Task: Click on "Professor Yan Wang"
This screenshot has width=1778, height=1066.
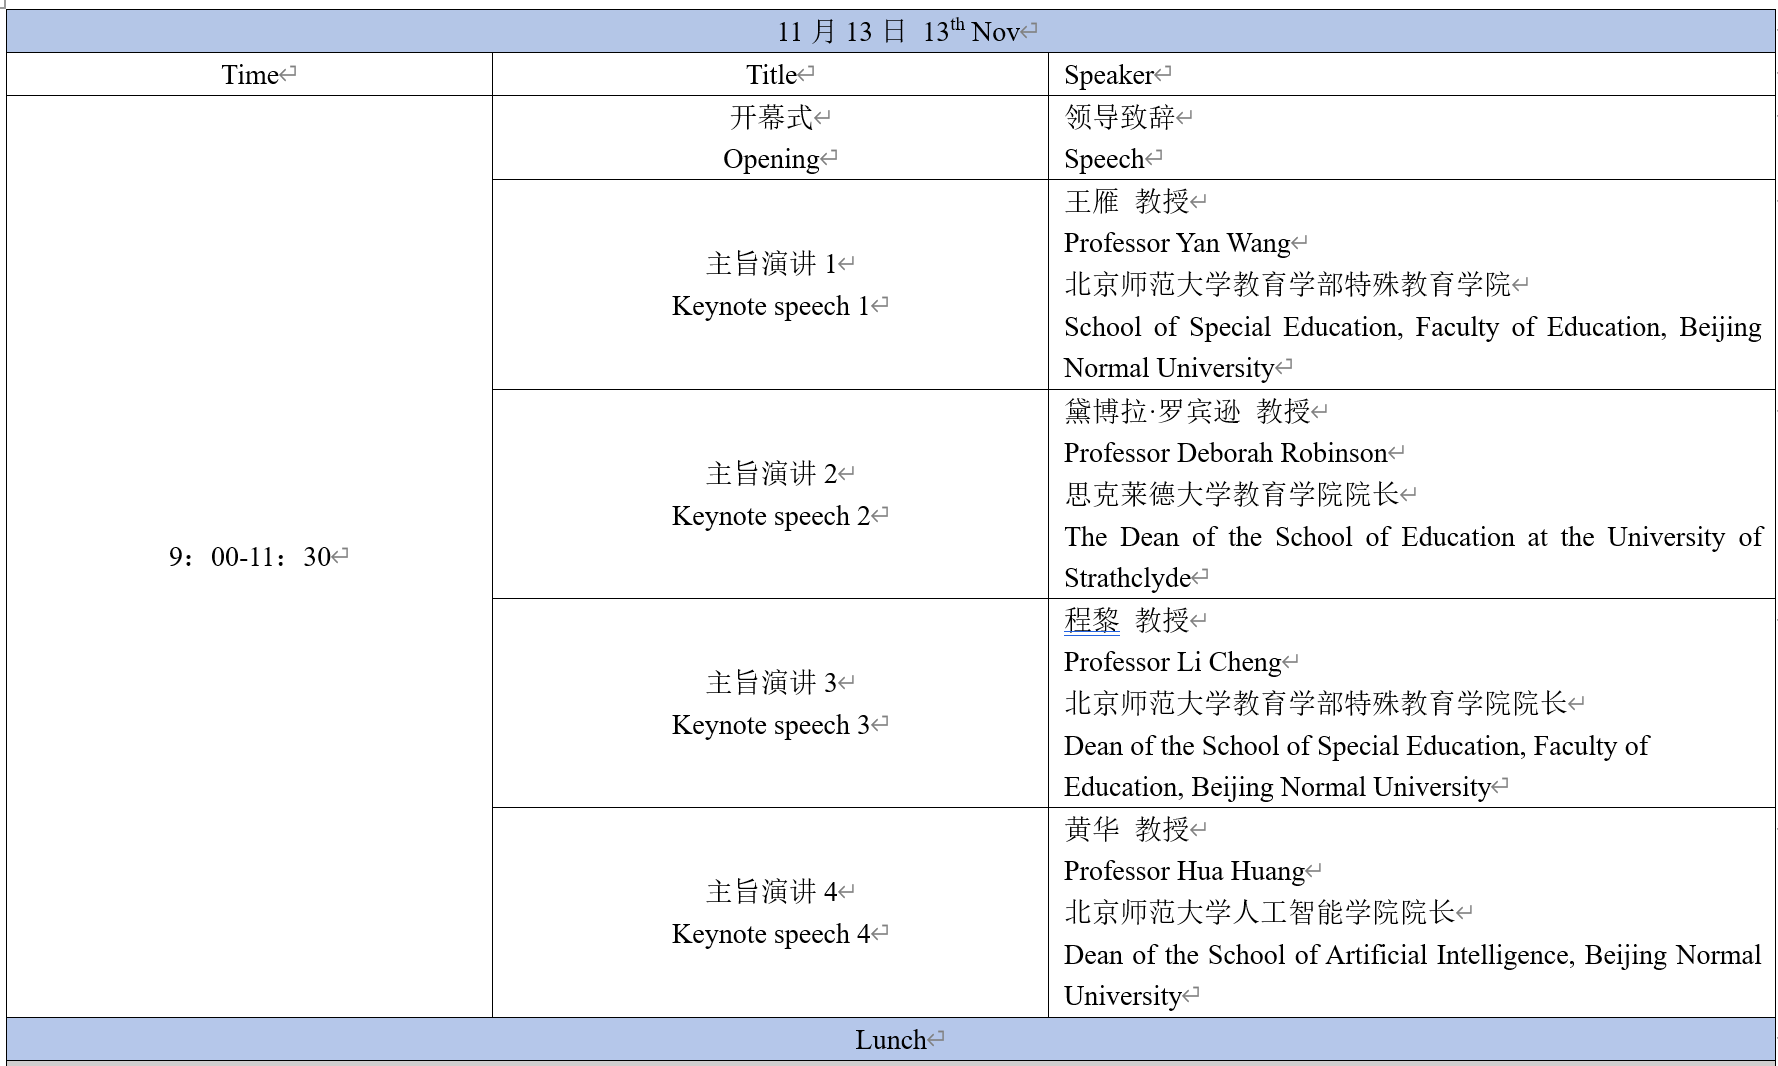Action: [x=1176, y=243]
